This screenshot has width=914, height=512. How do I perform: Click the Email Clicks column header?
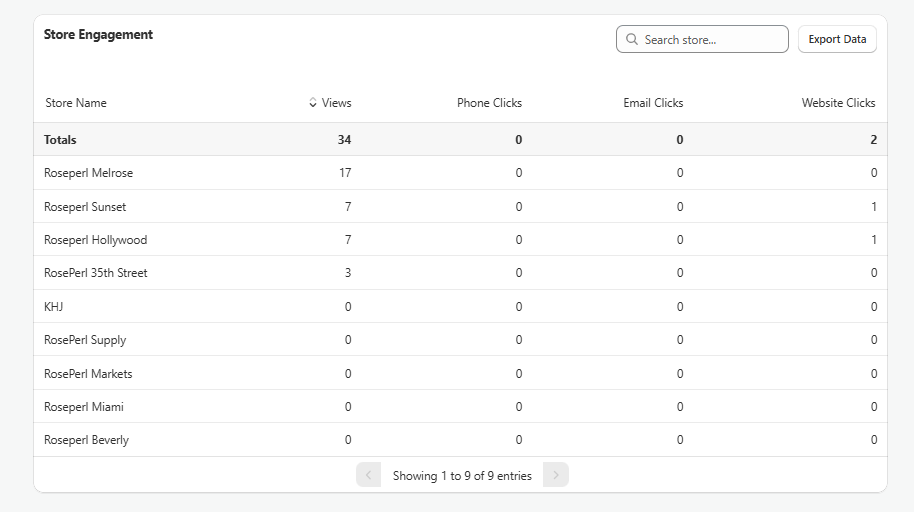coord(653,103)
